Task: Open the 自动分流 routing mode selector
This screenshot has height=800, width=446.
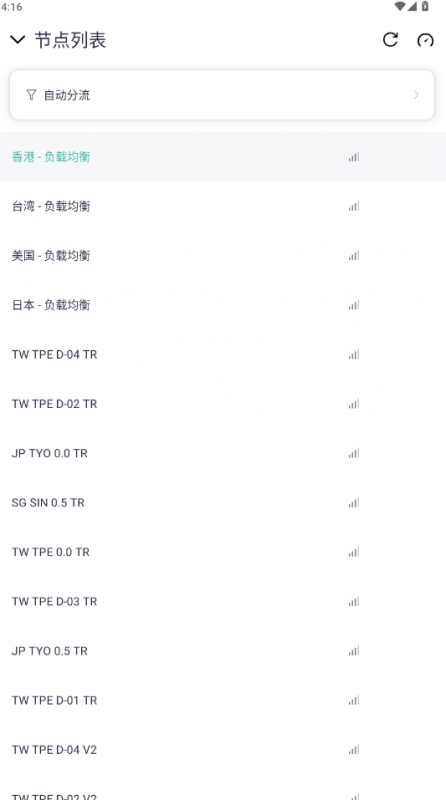Action: (222, 95)
